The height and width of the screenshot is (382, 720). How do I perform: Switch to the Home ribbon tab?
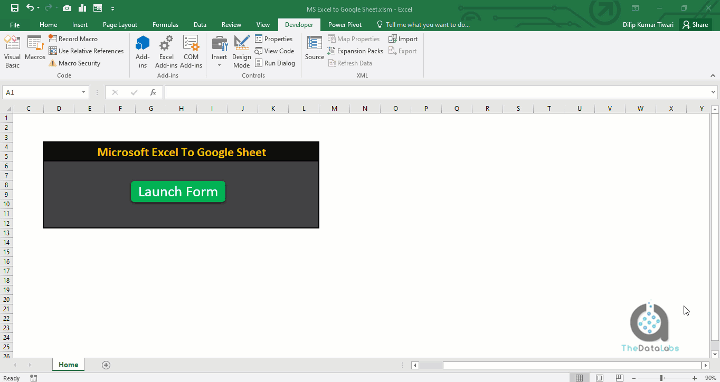48,25
